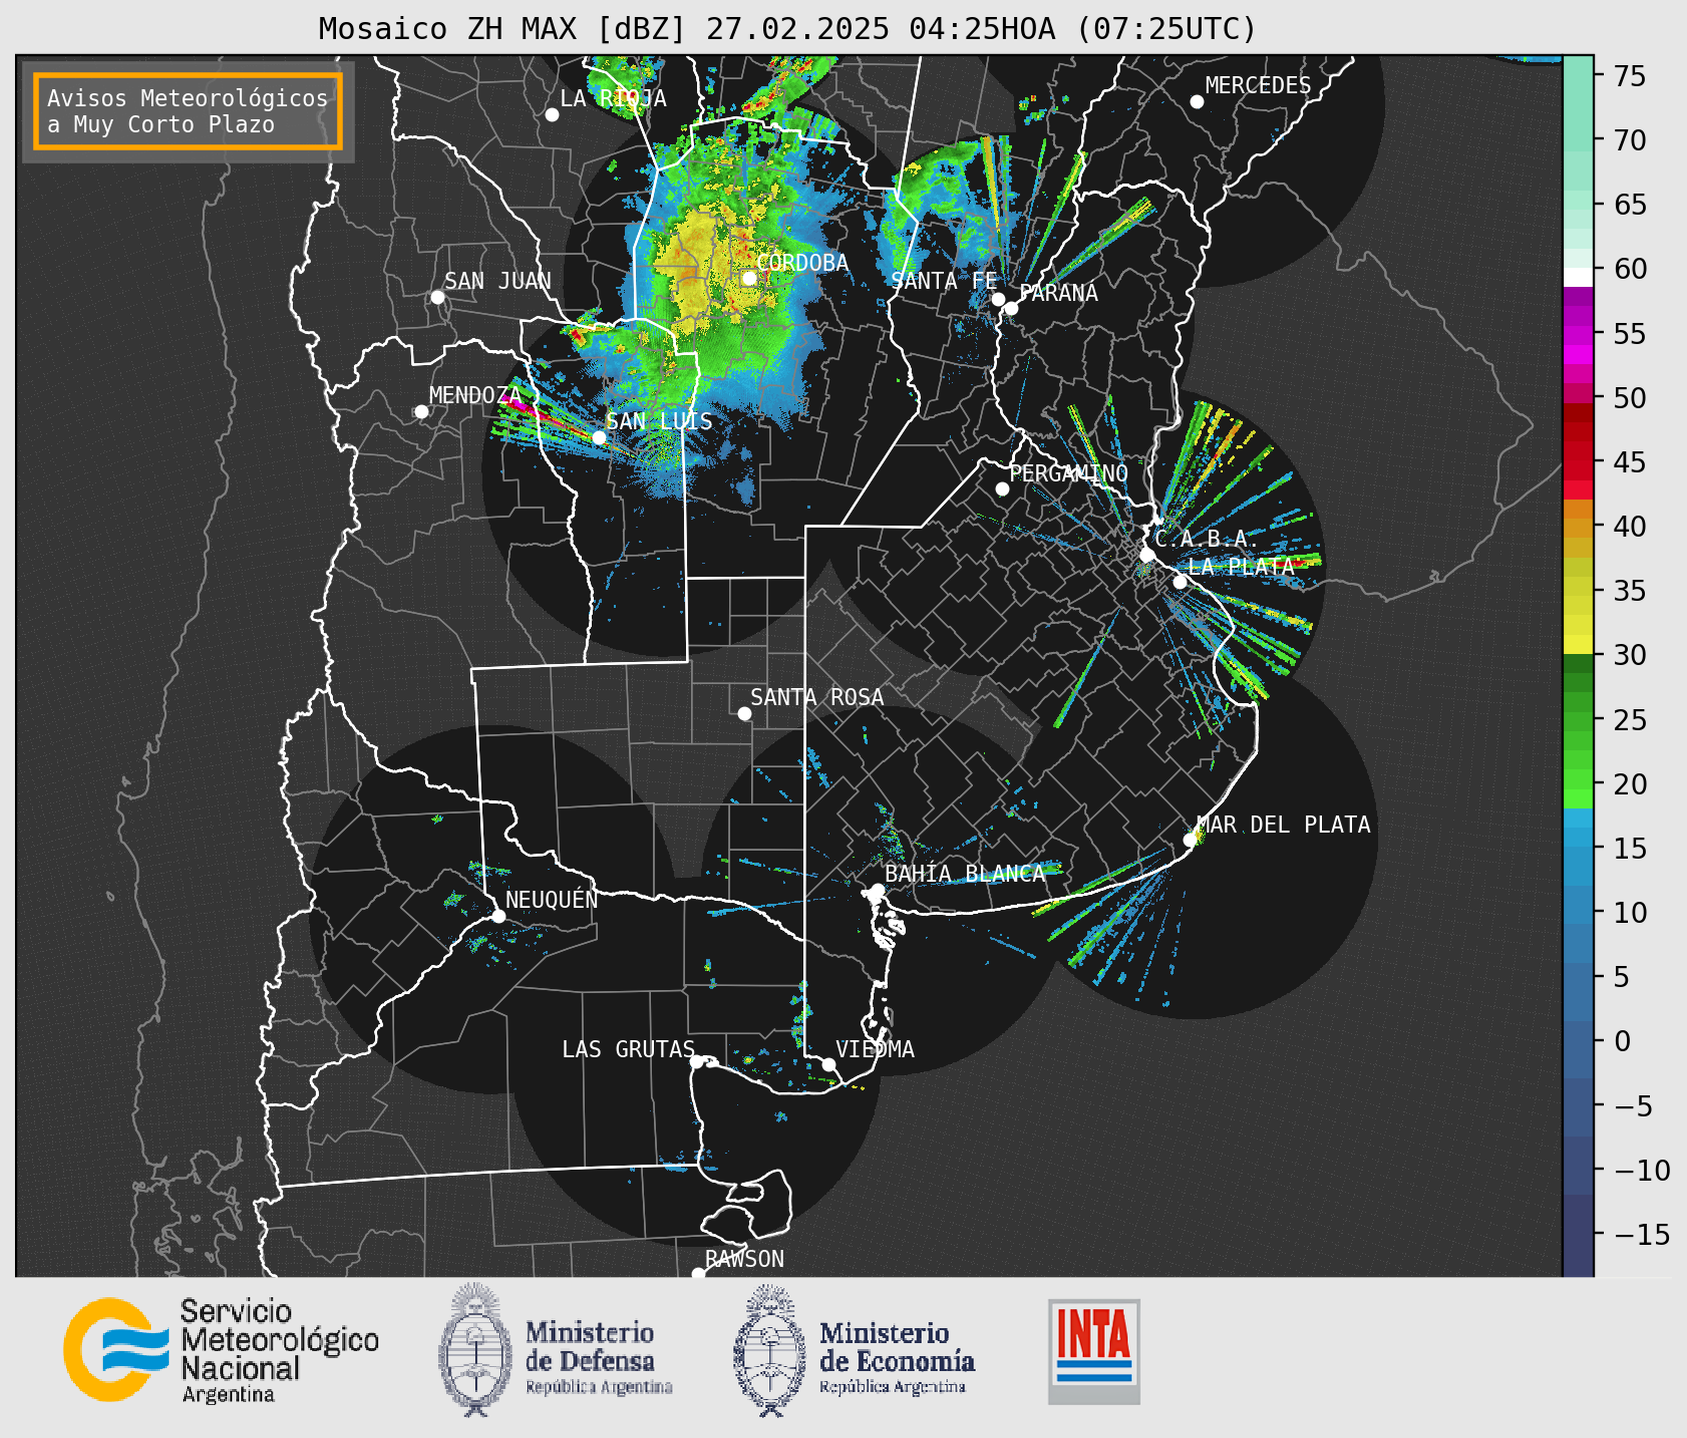The image size is (1687, 1438).
Task: Click the 0 label on the dBZ scale
Action: 1622,1041
